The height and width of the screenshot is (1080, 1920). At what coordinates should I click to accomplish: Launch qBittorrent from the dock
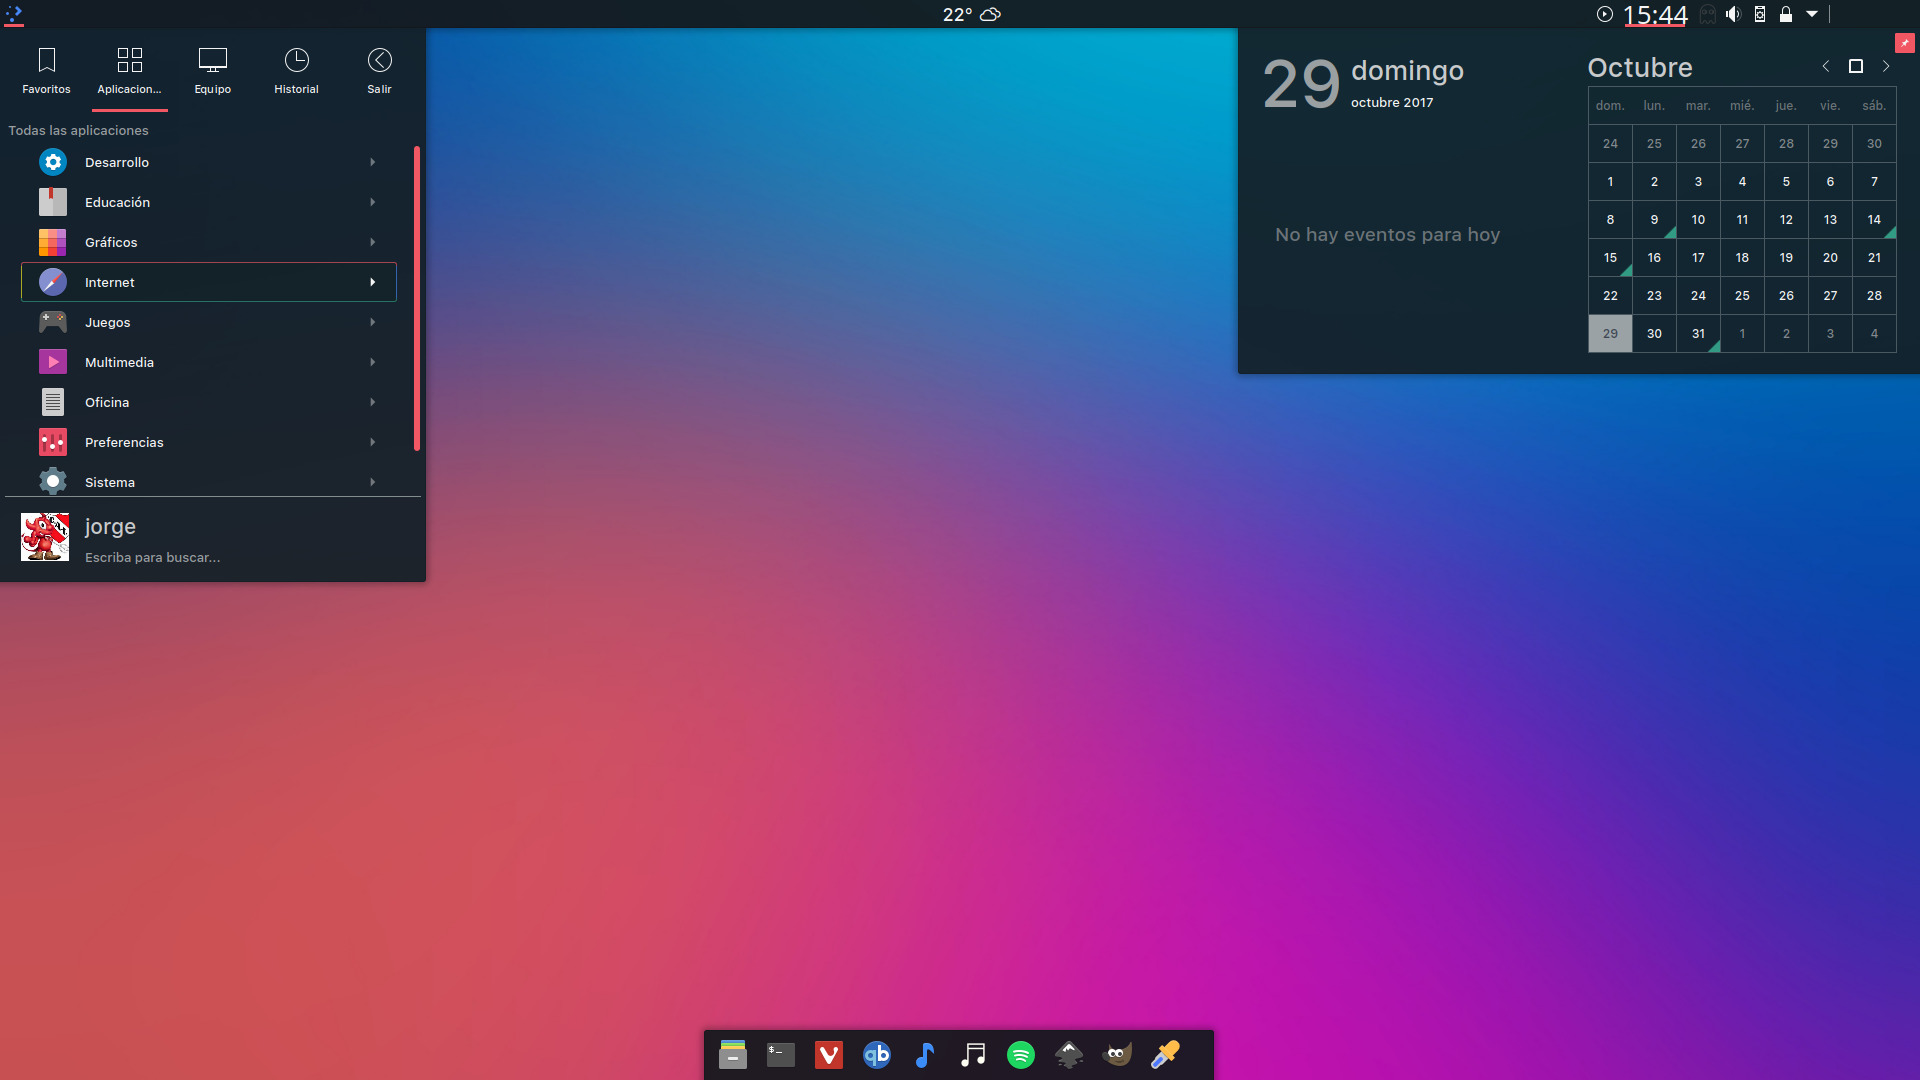point(877,1055)
